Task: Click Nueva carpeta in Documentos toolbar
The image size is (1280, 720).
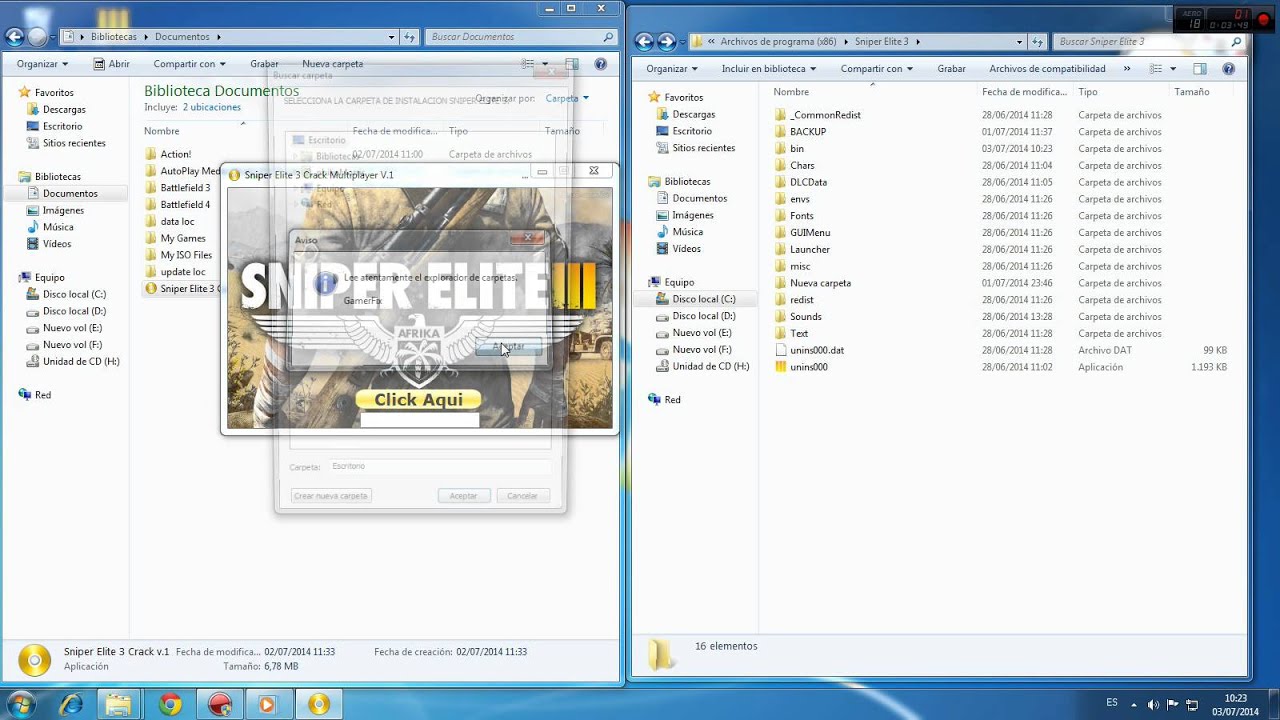Action: click(333, 64)
